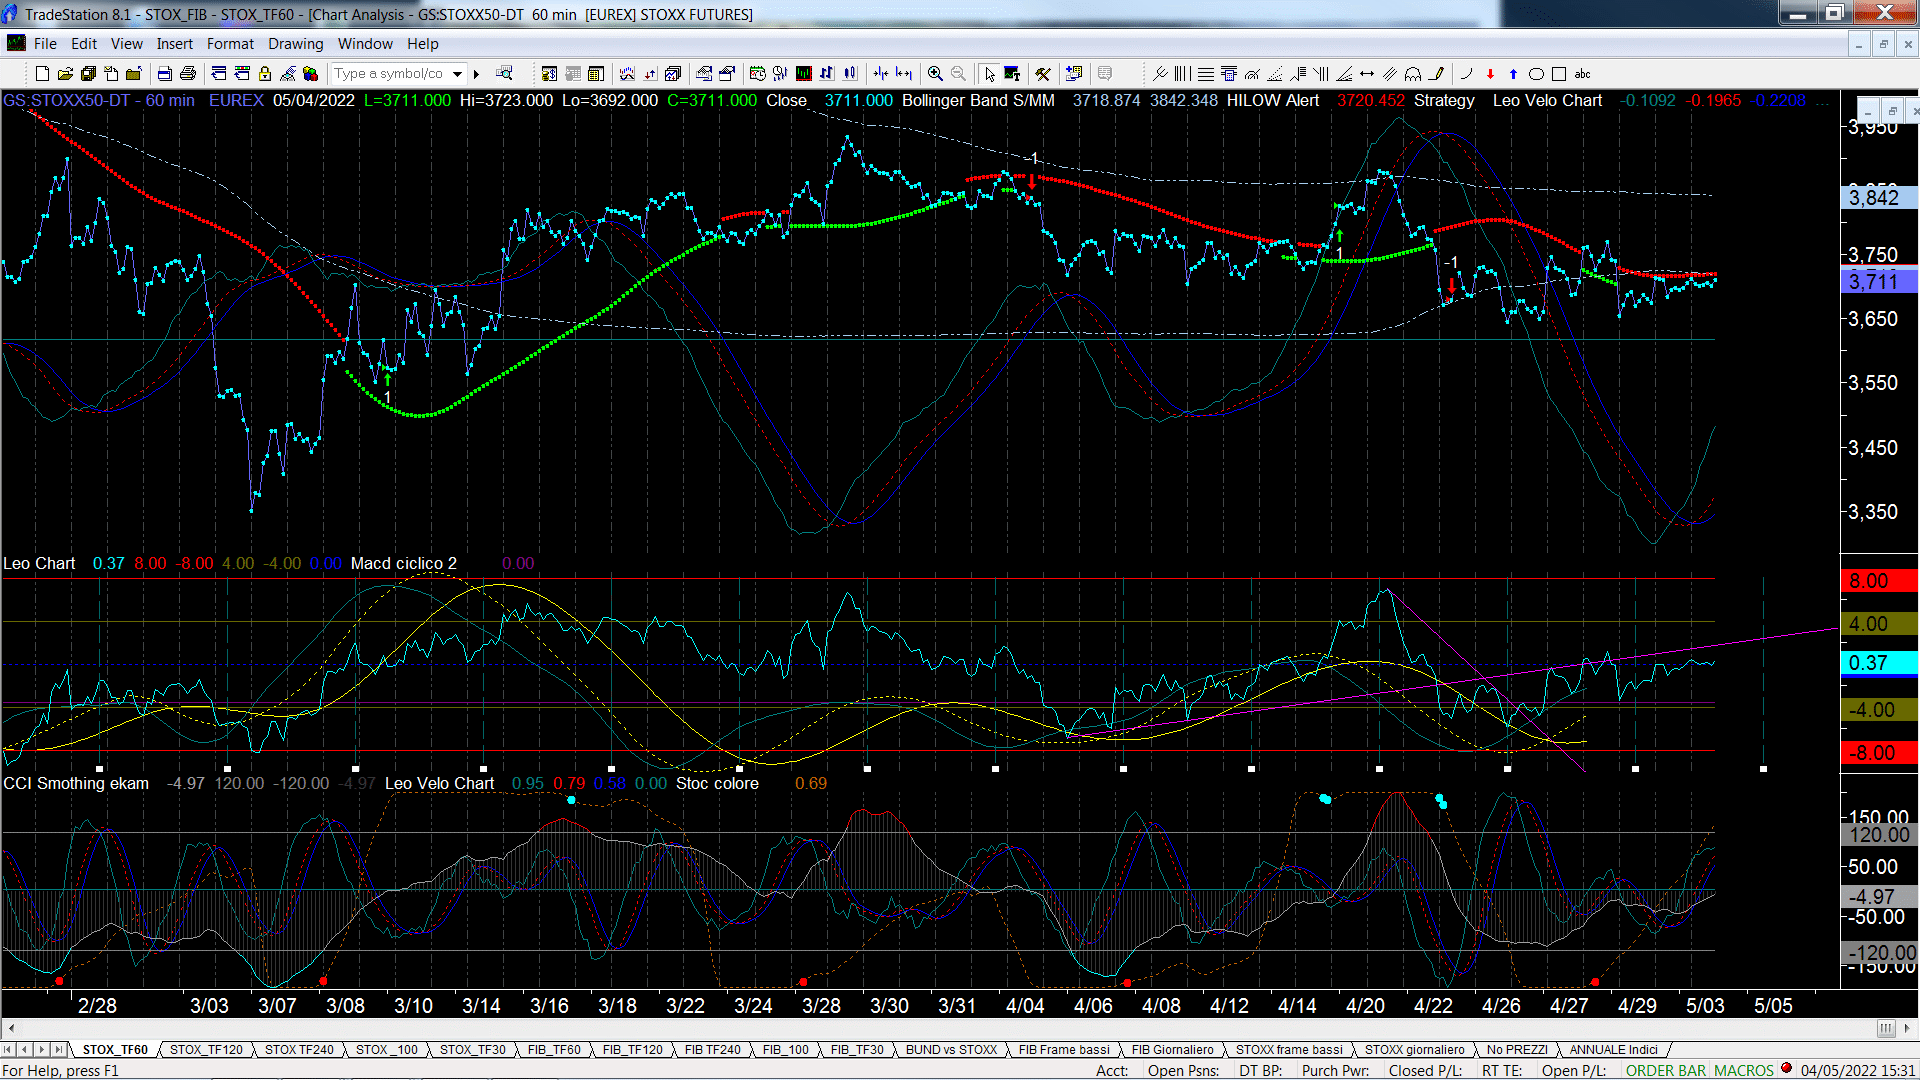This screenshot has width=1920, height=1080.
Task: Click the last-tab navigation arrow
Action: point(59,1049)
